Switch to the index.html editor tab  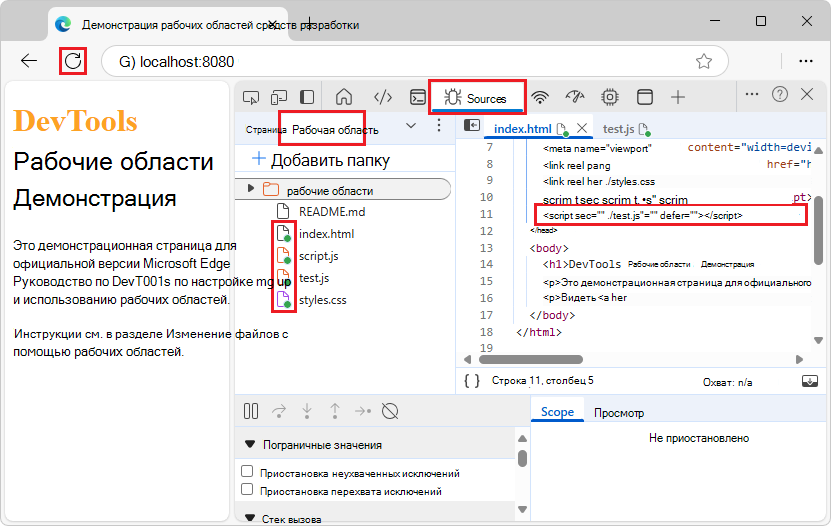point(523,129)
